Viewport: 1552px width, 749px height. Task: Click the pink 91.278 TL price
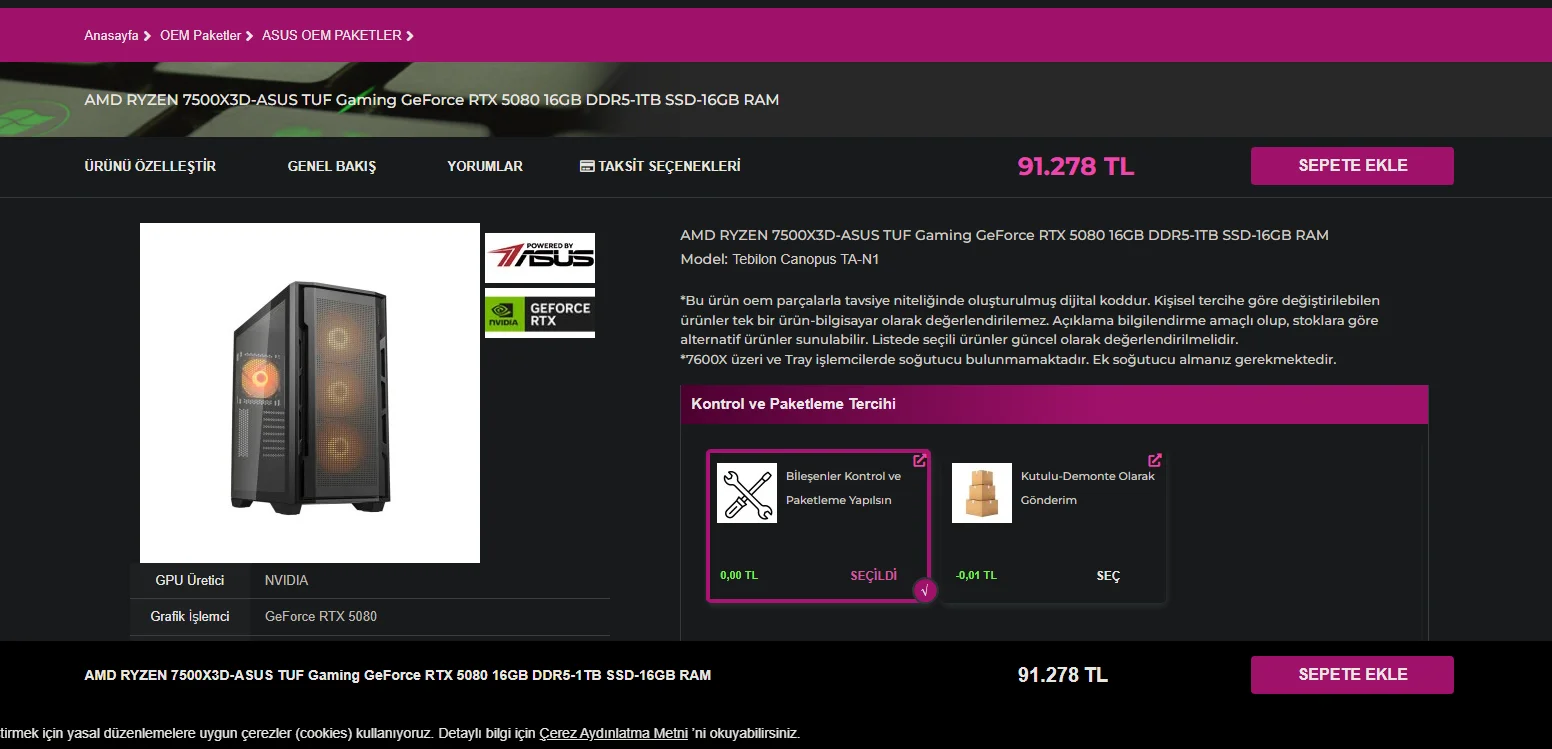pyautogui.click(x=1076, y=166)
